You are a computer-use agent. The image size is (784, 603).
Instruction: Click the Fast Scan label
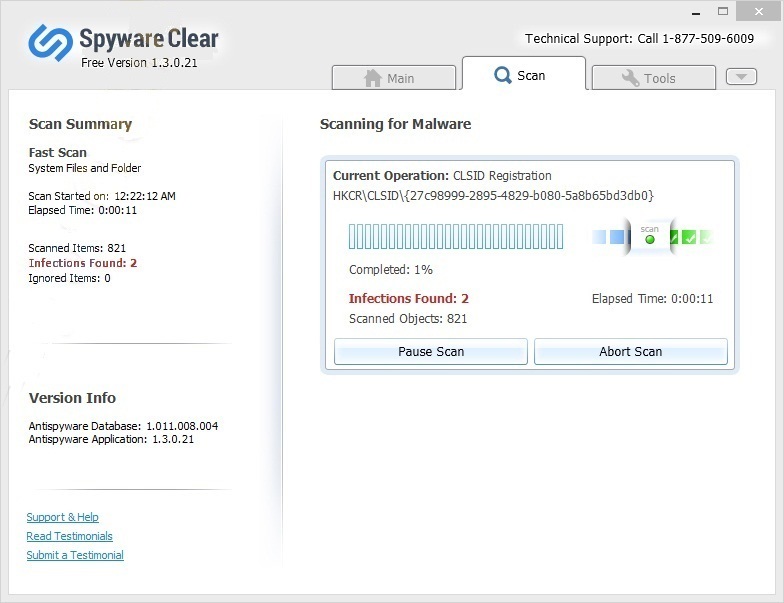[58, 152]
